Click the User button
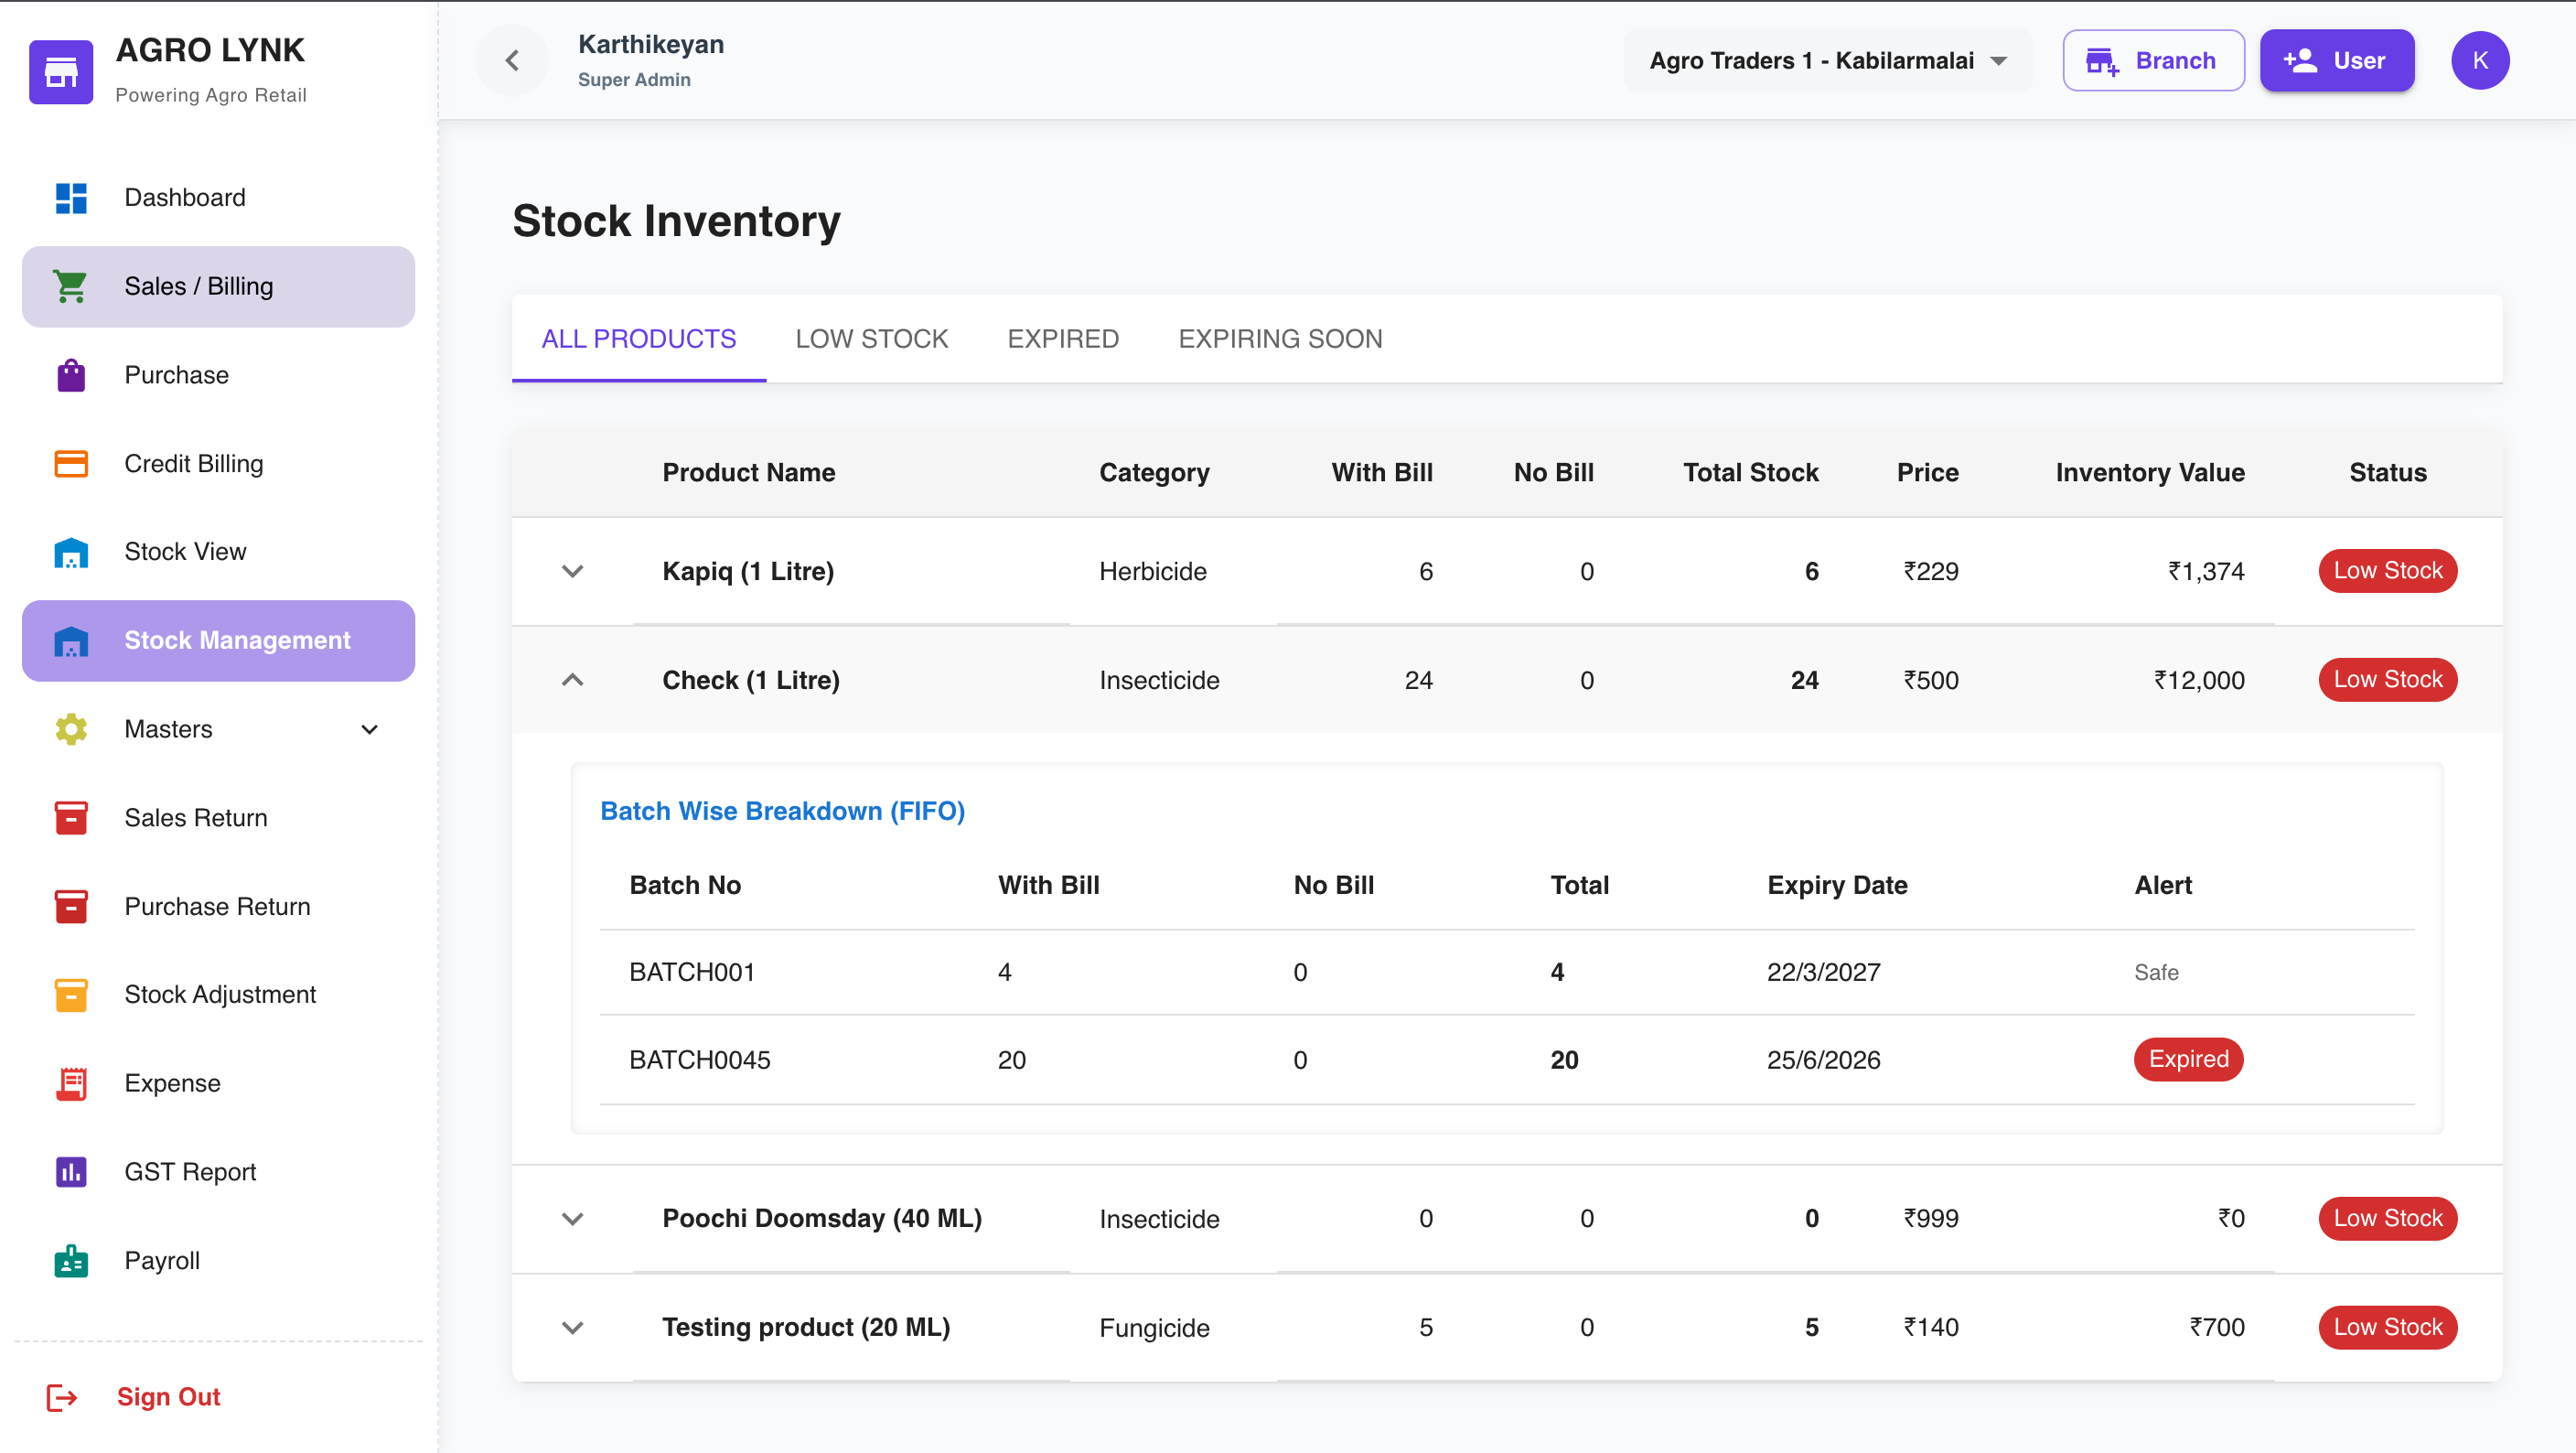Viewport: 2576px width, 1453px height. coord(2336,61)
